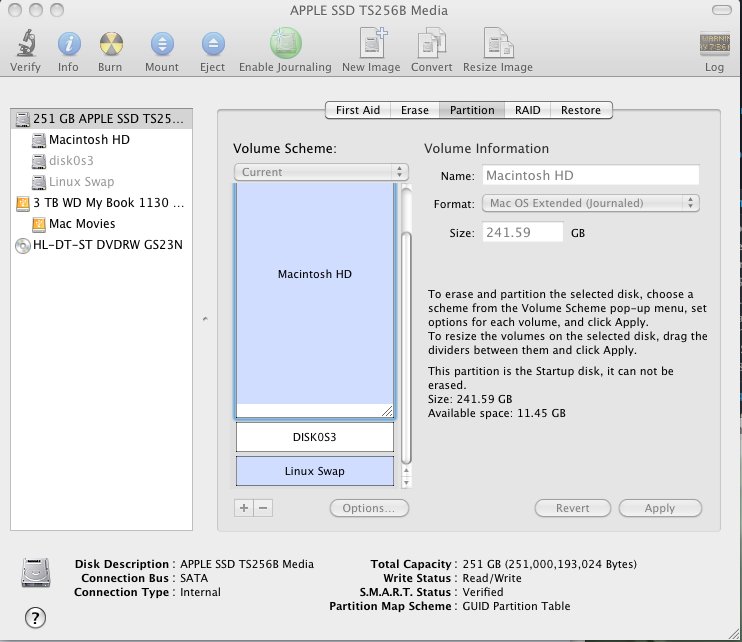Click the Options... button
The height and width of the screenshot is (642, 742).
369,508
